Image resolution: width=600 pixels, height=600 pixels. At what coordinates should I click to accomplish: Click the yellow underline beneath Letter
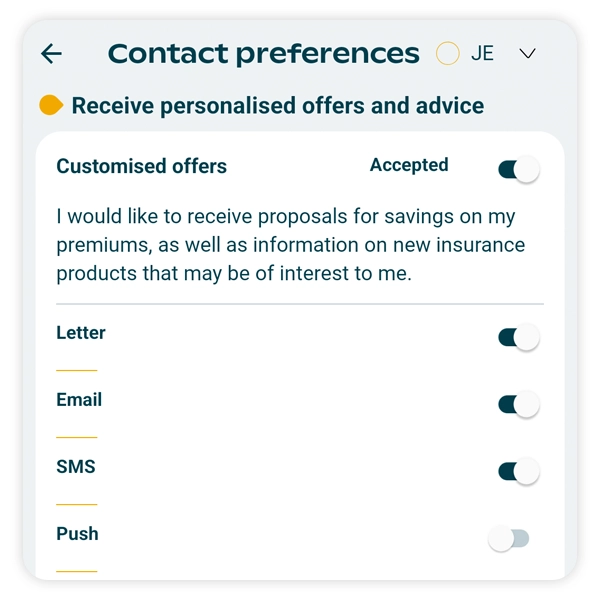click(77, 371)
